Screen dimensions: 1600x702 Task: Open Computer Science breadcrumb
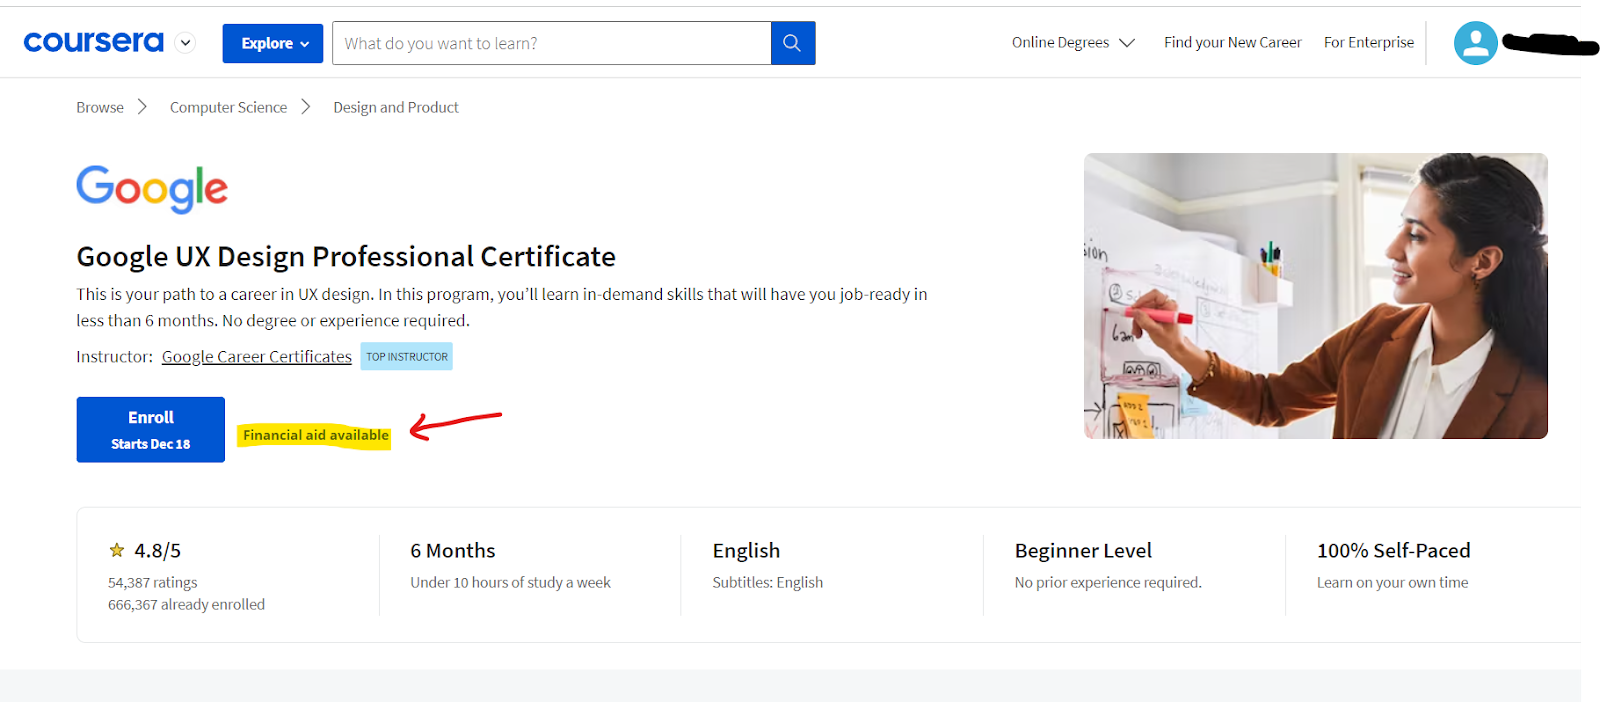[x=228, y=107]
